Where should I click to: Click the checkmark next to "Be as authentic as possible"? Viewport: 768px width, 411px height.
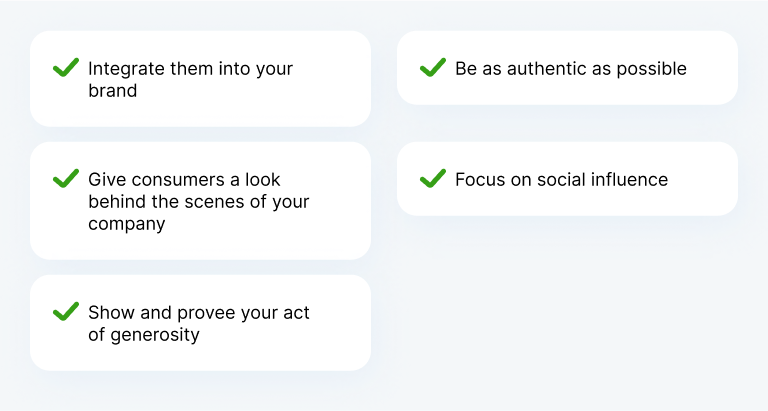click(x=433, y=68)
